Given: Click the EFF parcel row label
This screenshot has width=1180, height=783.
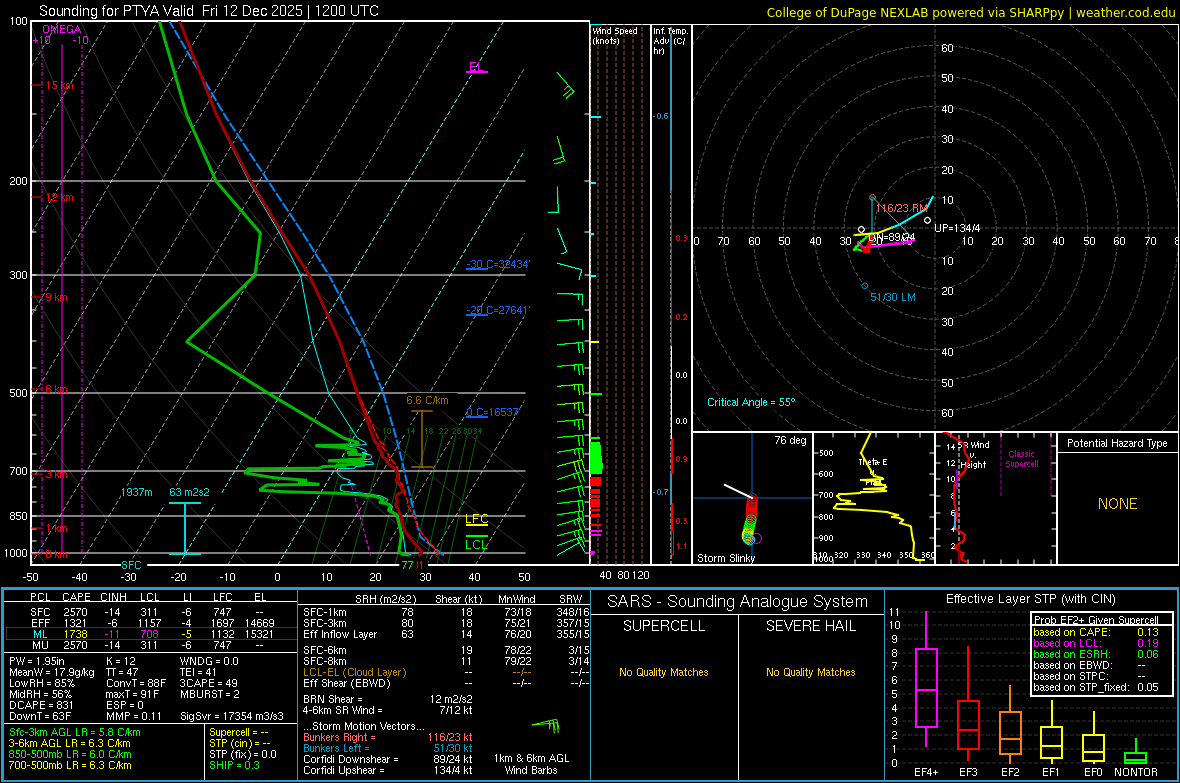Looking at the screenshot, I should pyautogui.click(x=40, y=623).
